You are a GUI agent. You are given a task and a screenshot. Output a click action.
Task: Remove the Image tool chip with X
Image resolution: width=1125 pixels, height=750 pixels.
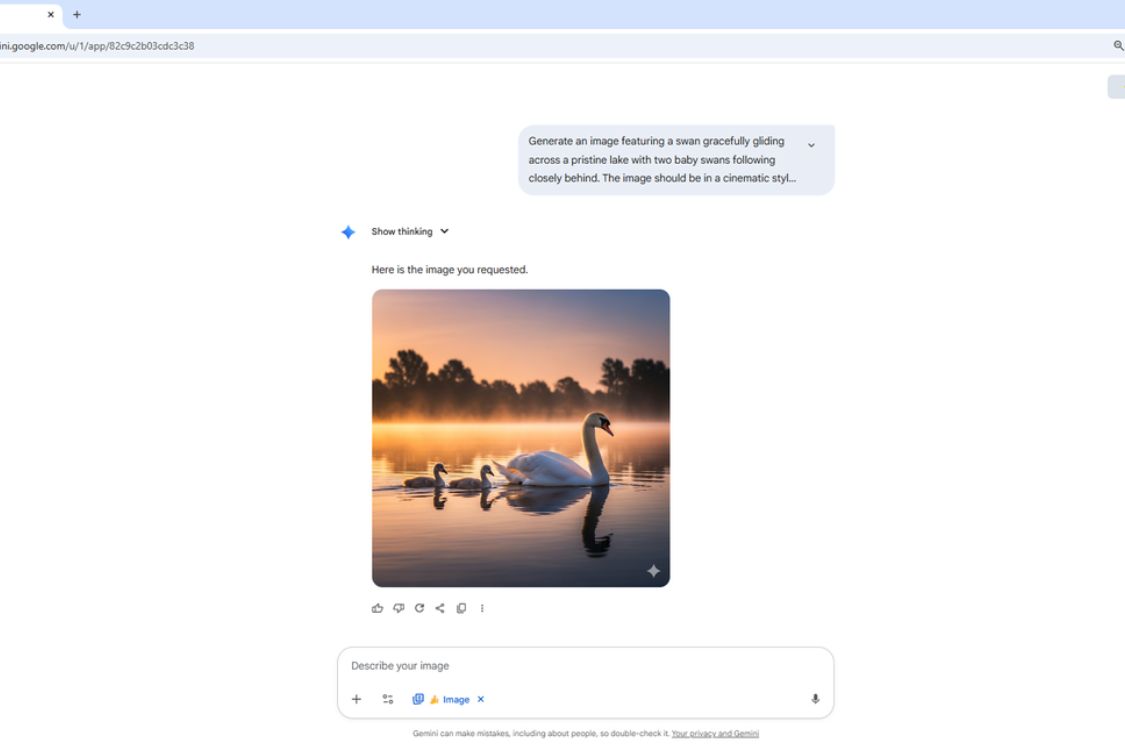tap(480, 699)
